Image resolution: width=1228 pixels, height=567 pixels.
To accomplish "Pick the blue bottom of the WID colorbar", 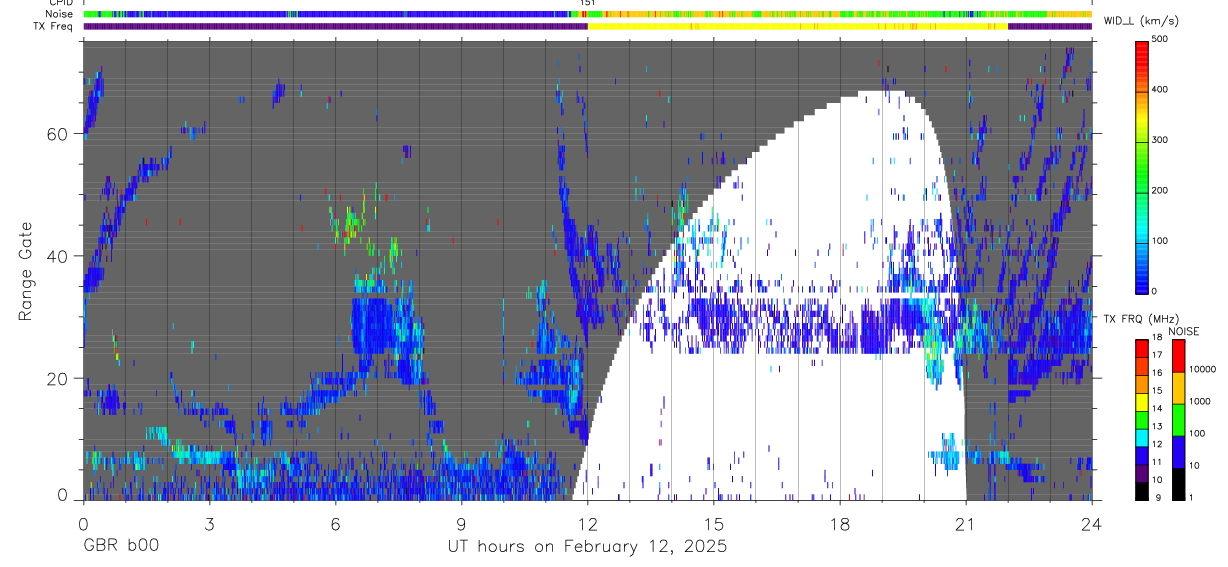I will [1142, 280].
